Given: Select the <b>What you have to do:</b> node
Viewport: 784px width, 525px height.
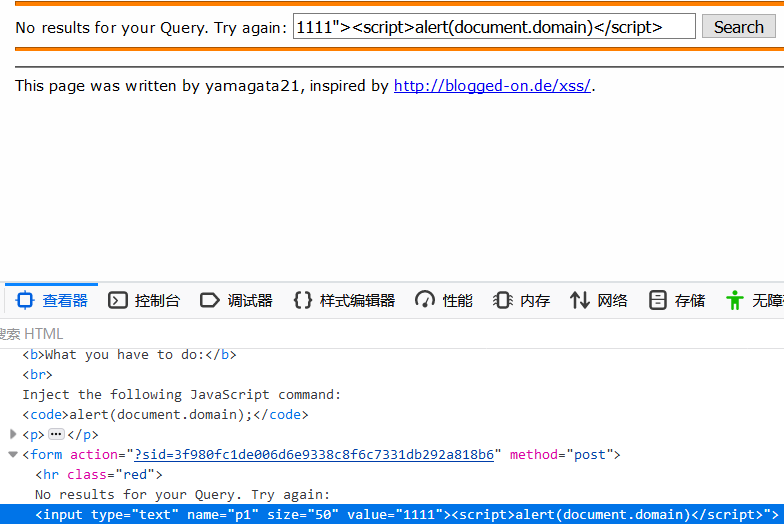Looking at the screenshot, I should coord(129,354).
